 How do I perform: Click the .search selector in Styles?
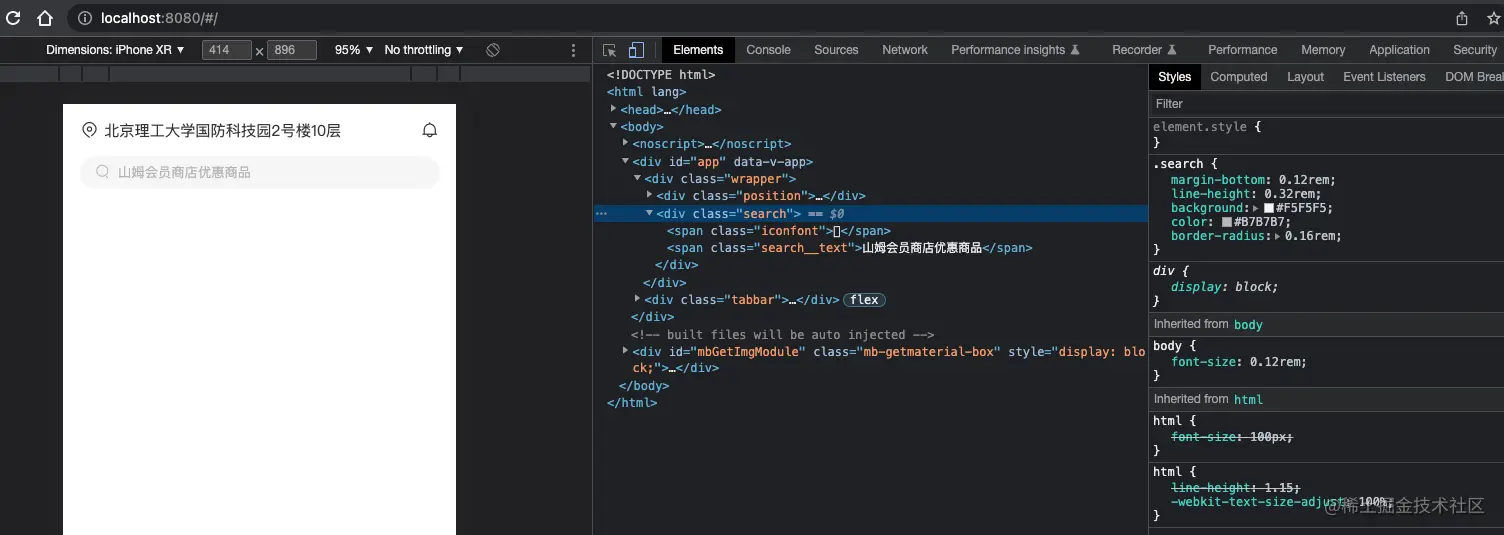(x=1179, y=164)
